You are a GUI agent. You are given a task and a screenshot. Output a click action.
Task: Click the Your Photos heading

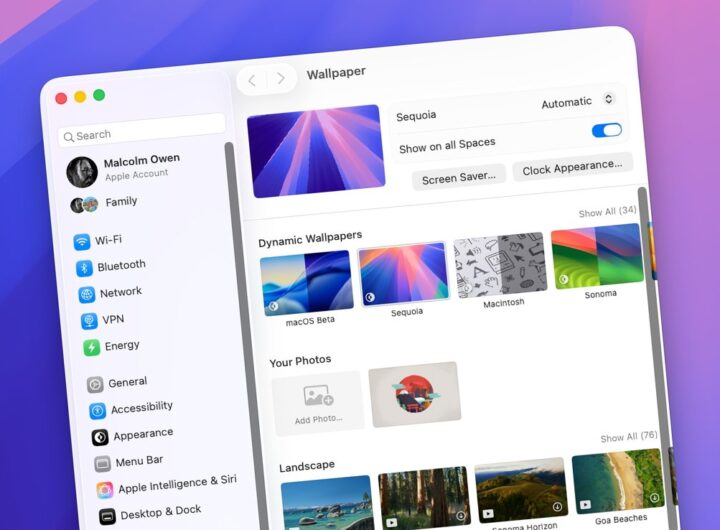[300, 361]
